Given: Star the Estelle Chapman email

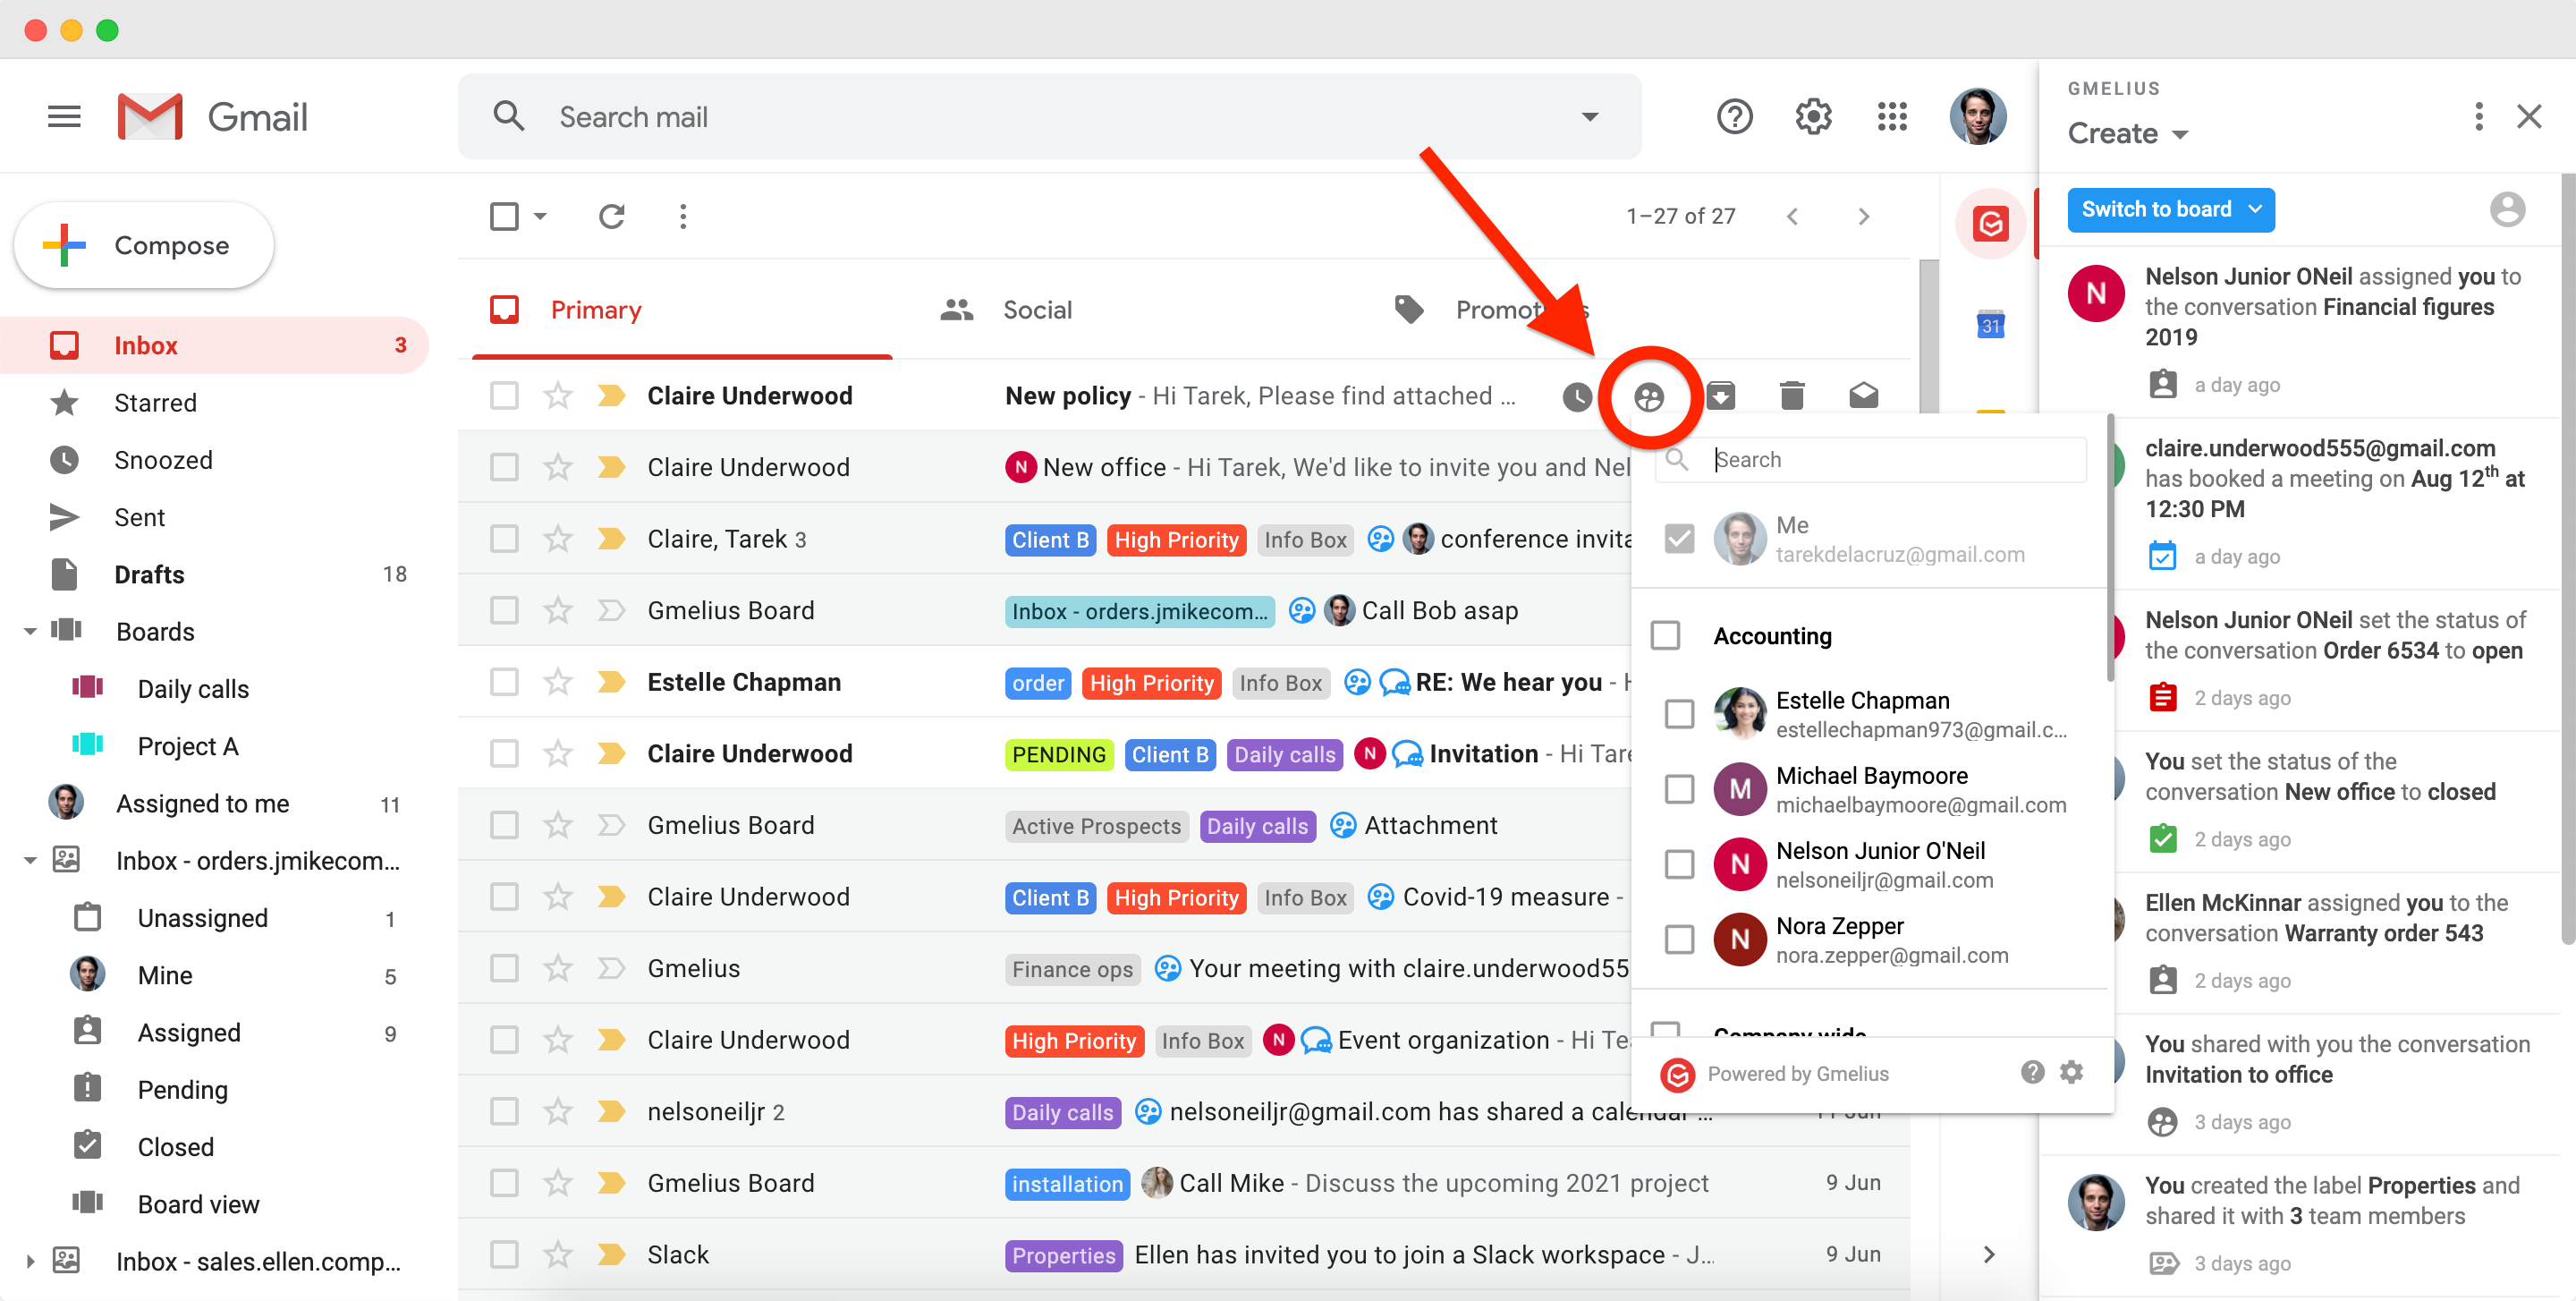Looking at the screenshot, I should click(x=557, y=682).
